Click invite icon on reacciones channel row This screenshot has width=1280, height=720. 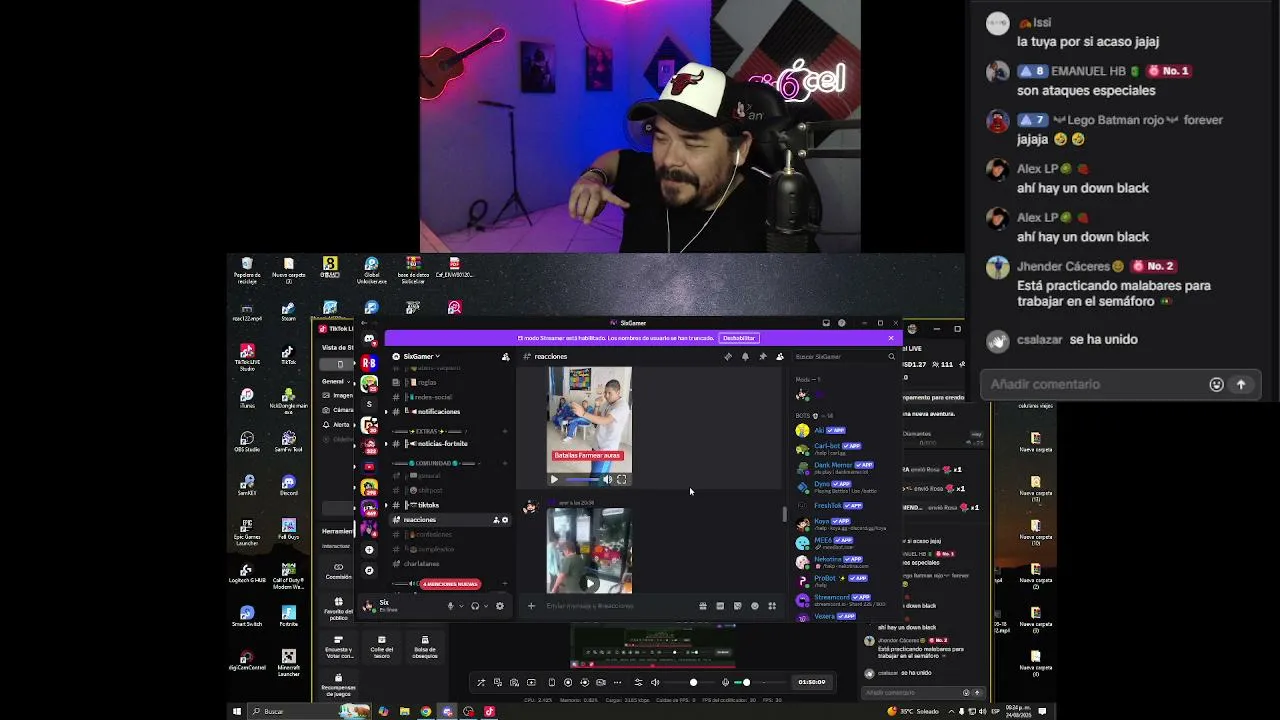pos(496,520)
